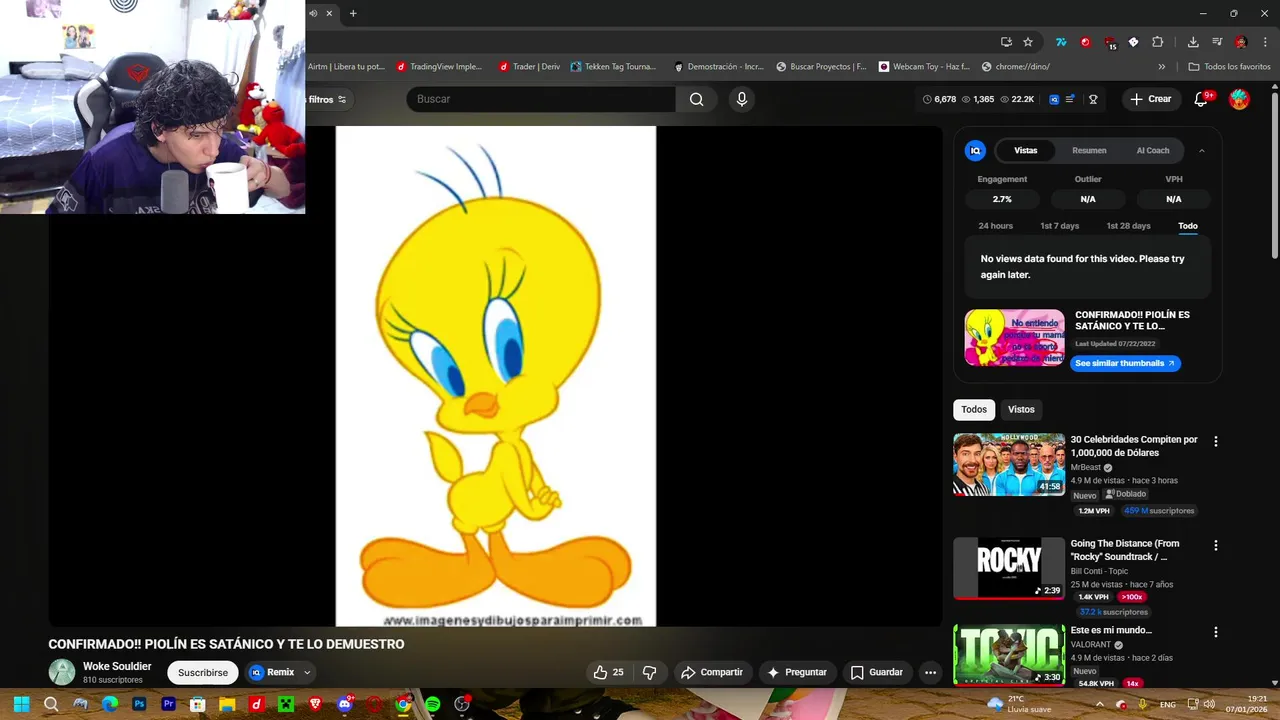Like the video with 25 likes
The image size is (1280, 720).
(x=608, y=673)
